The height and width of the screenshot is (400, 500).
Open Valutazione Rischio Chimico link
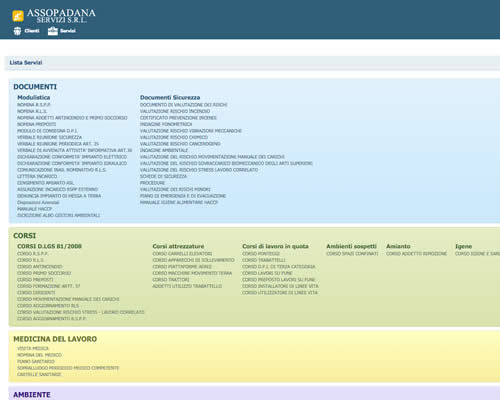(174, 137)
